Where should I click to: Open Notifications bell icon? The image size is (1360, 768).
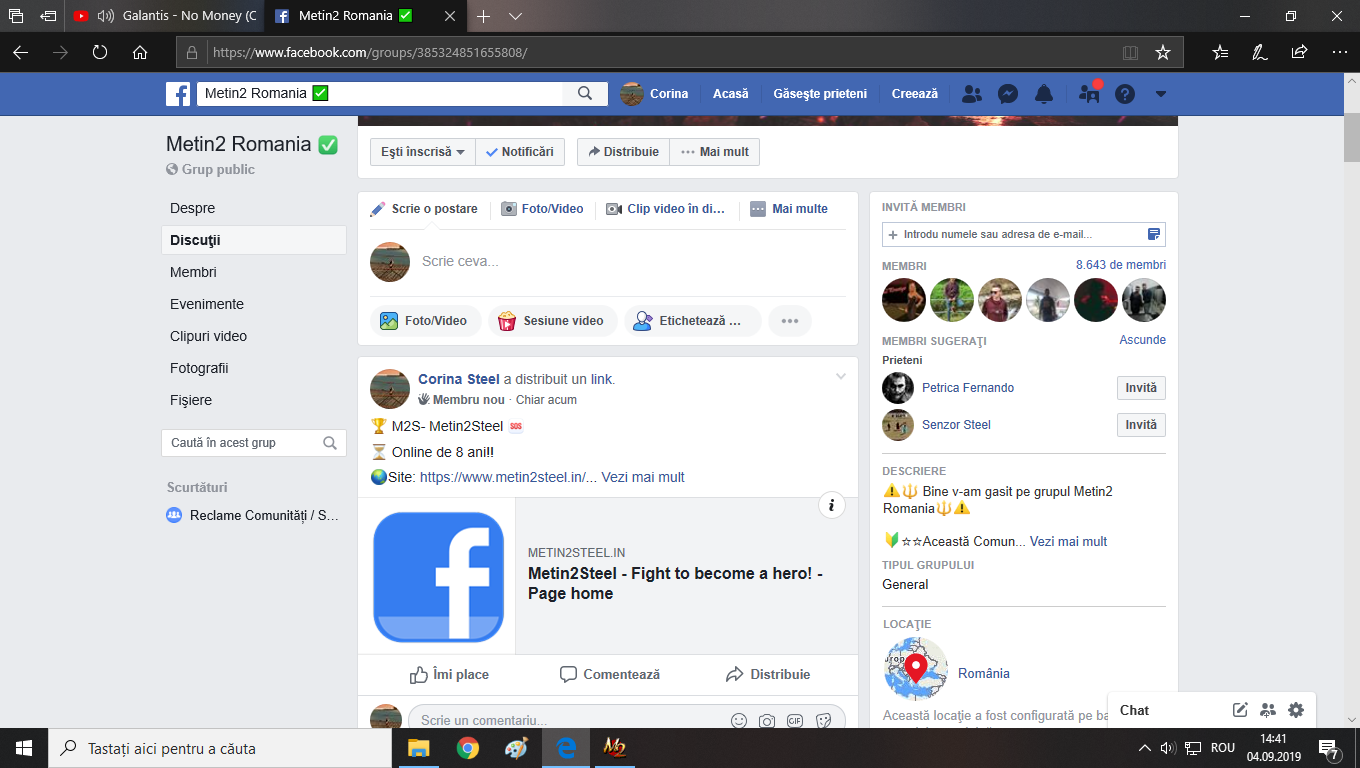(1044, 94)
